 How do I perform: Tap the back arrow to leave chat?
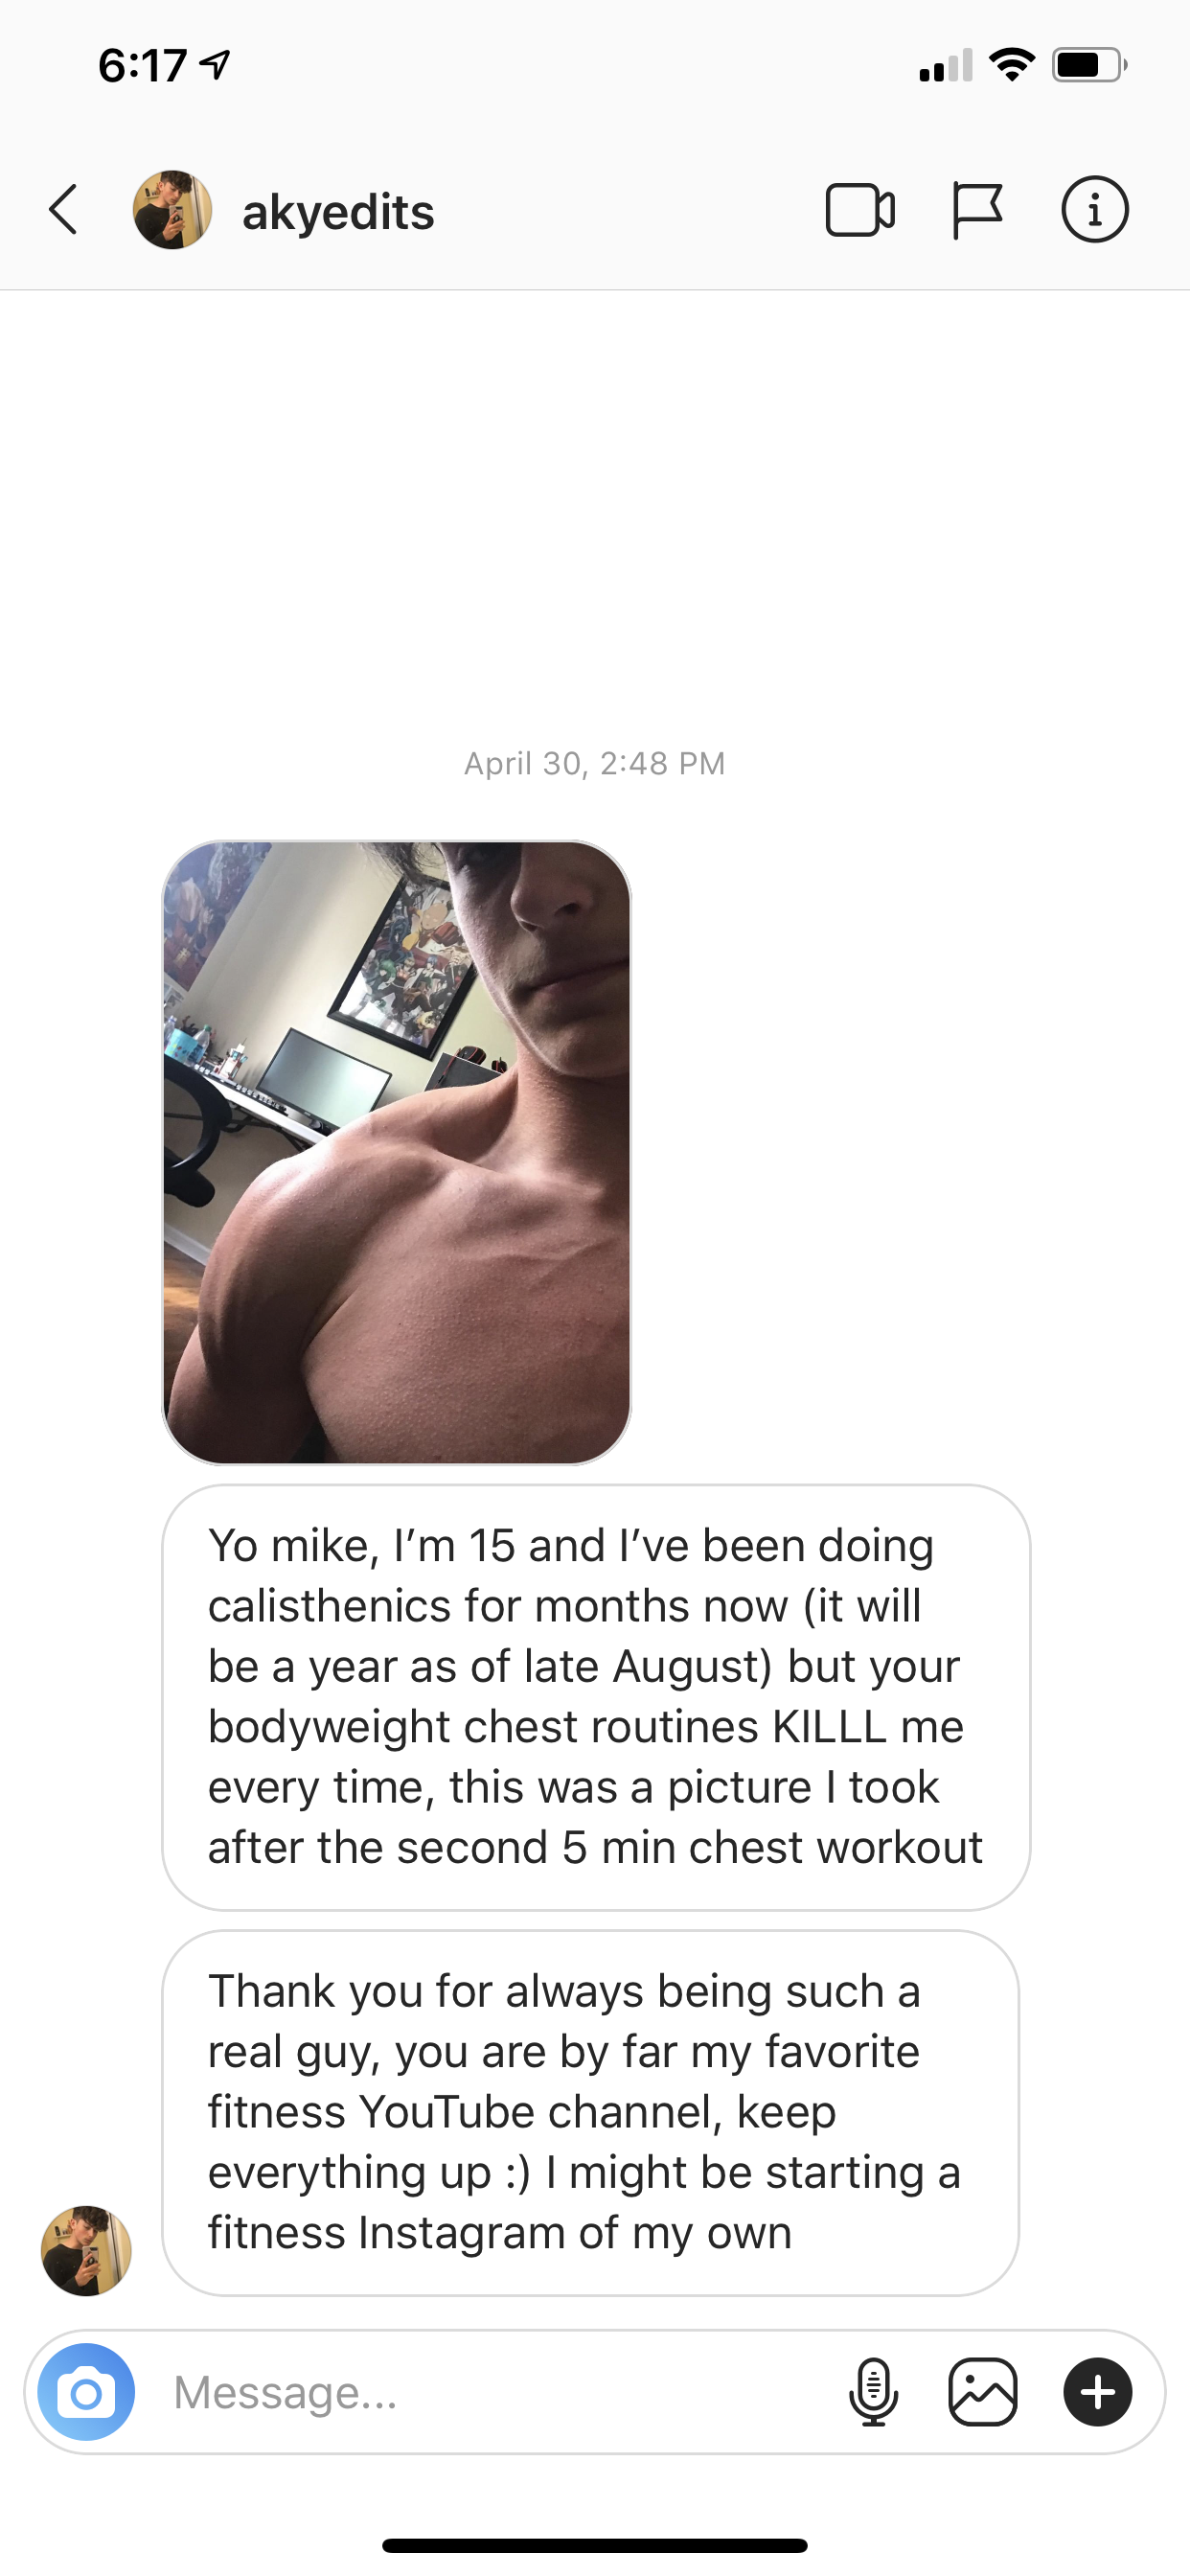pos(63,210)
